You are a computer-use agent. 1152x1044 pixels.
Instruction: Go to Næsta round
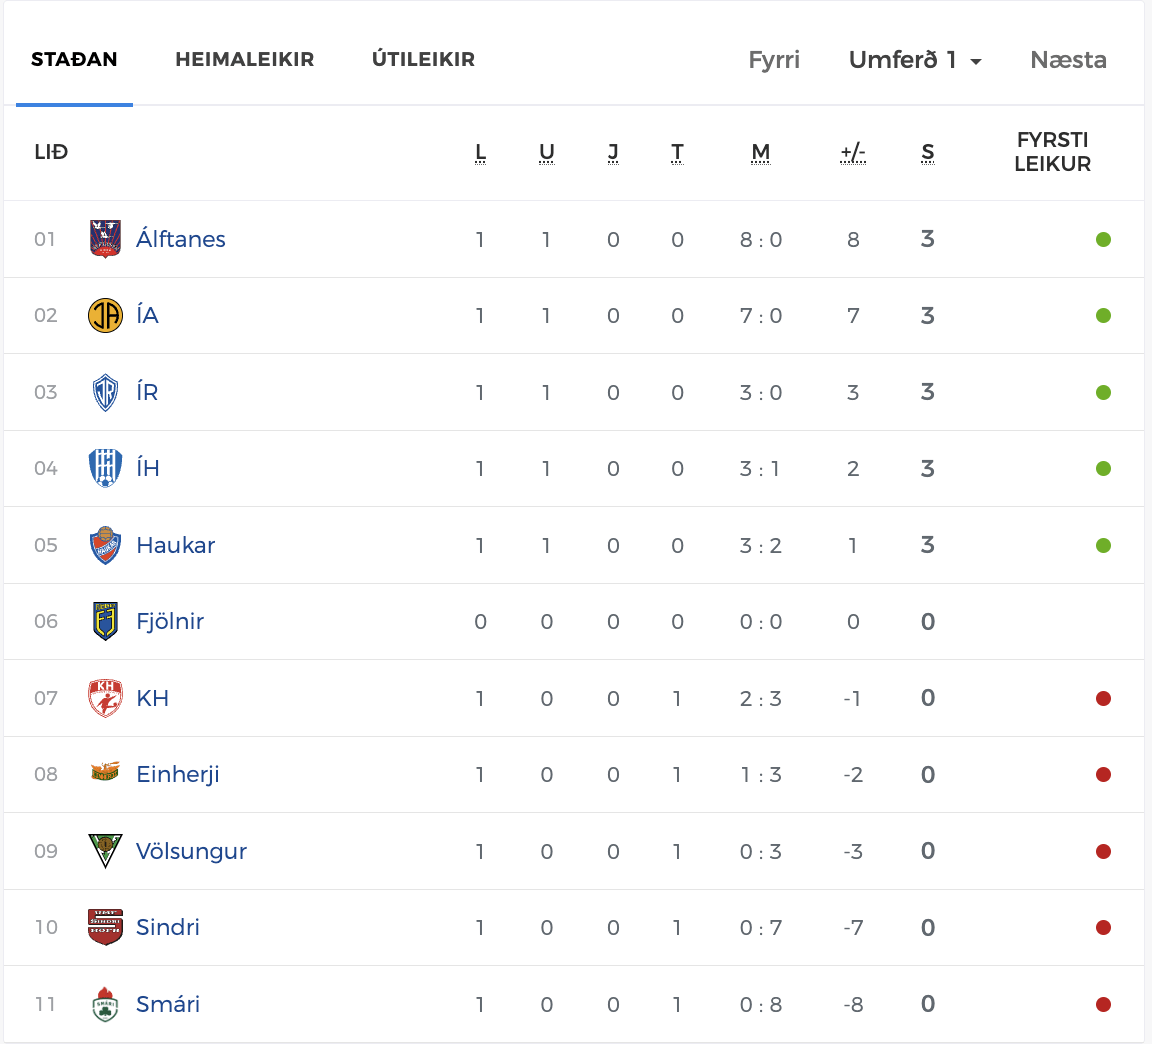click(1068, 60)
